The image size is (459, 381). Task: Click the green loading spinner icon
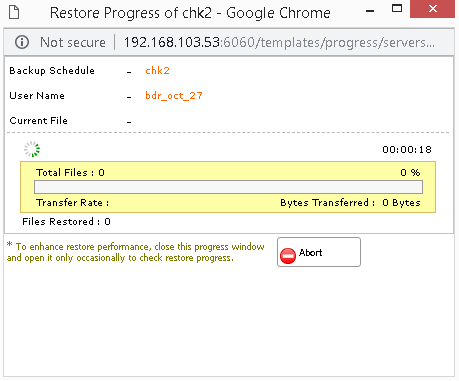32,149
